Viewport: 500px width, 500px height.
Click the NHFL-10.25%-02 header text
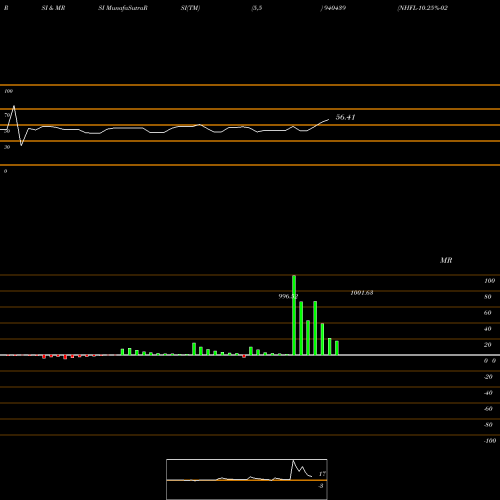tap(423, 8)
